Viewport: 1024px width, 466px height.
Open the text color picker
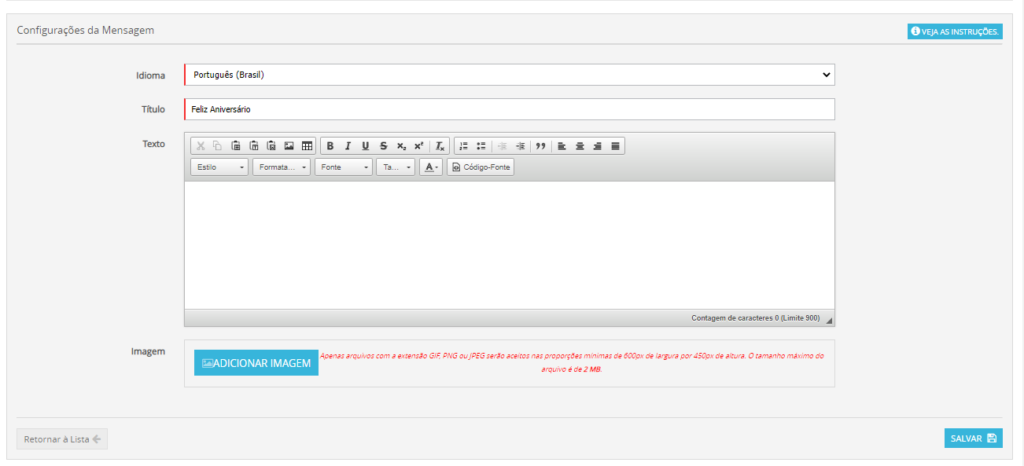430,168
